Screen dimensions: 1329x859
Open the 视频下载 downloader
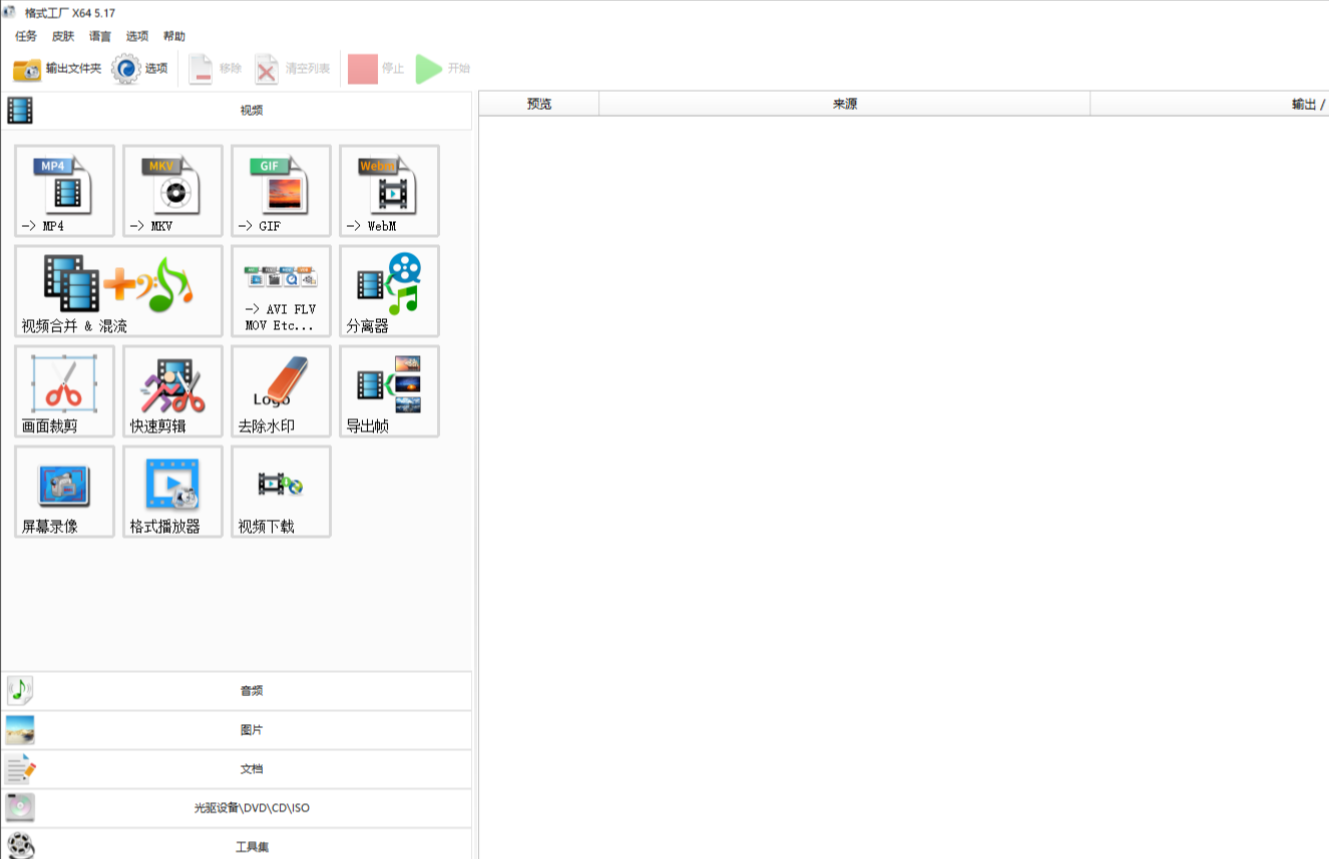(281, 491)
